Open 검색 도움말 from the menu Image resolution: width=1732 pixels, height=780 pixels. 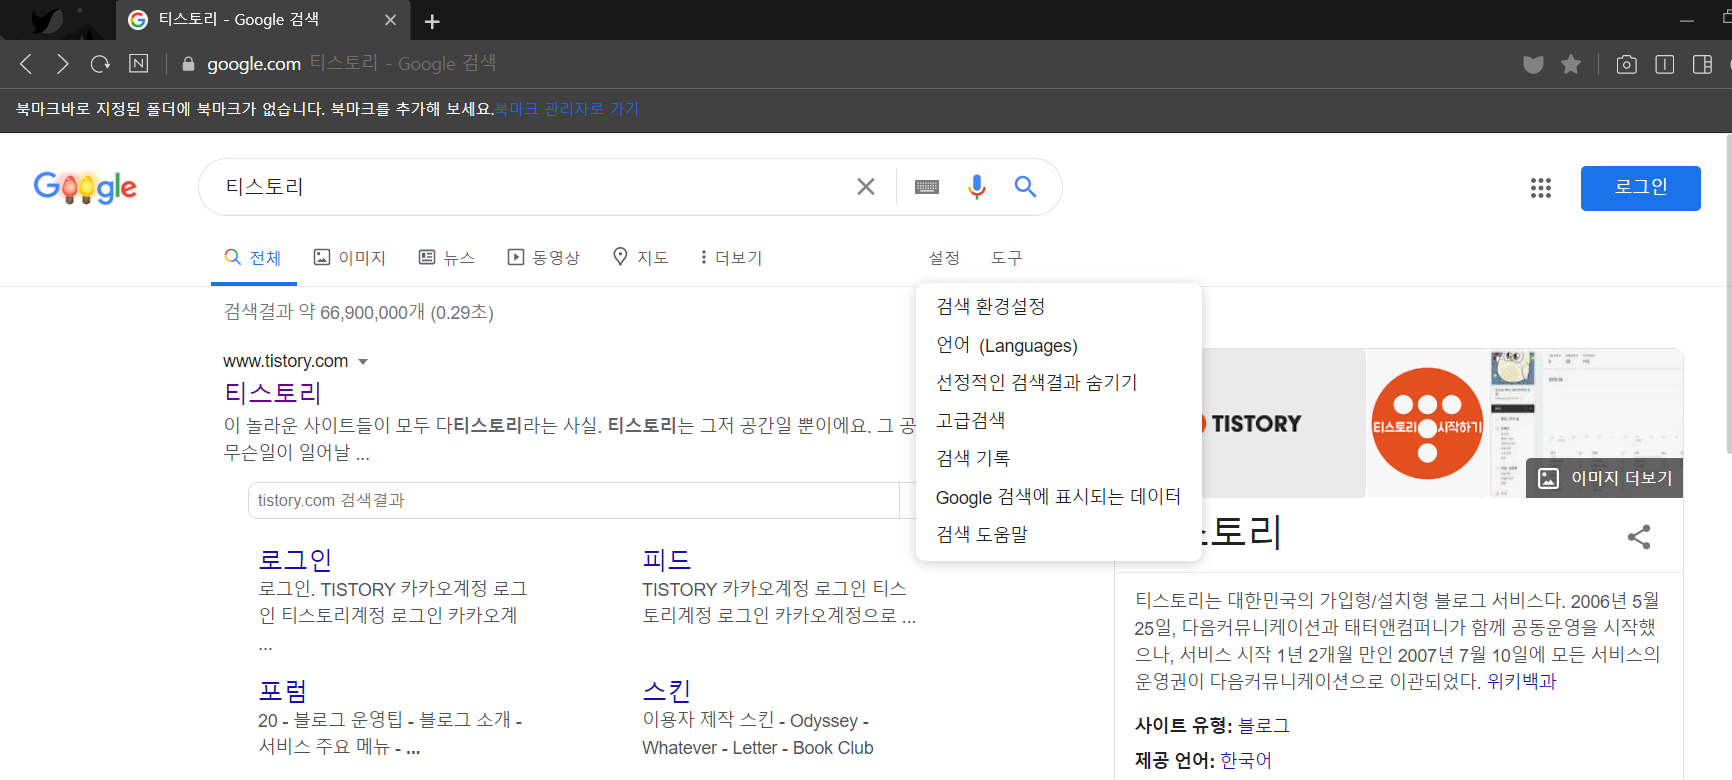click(1059, 534)
